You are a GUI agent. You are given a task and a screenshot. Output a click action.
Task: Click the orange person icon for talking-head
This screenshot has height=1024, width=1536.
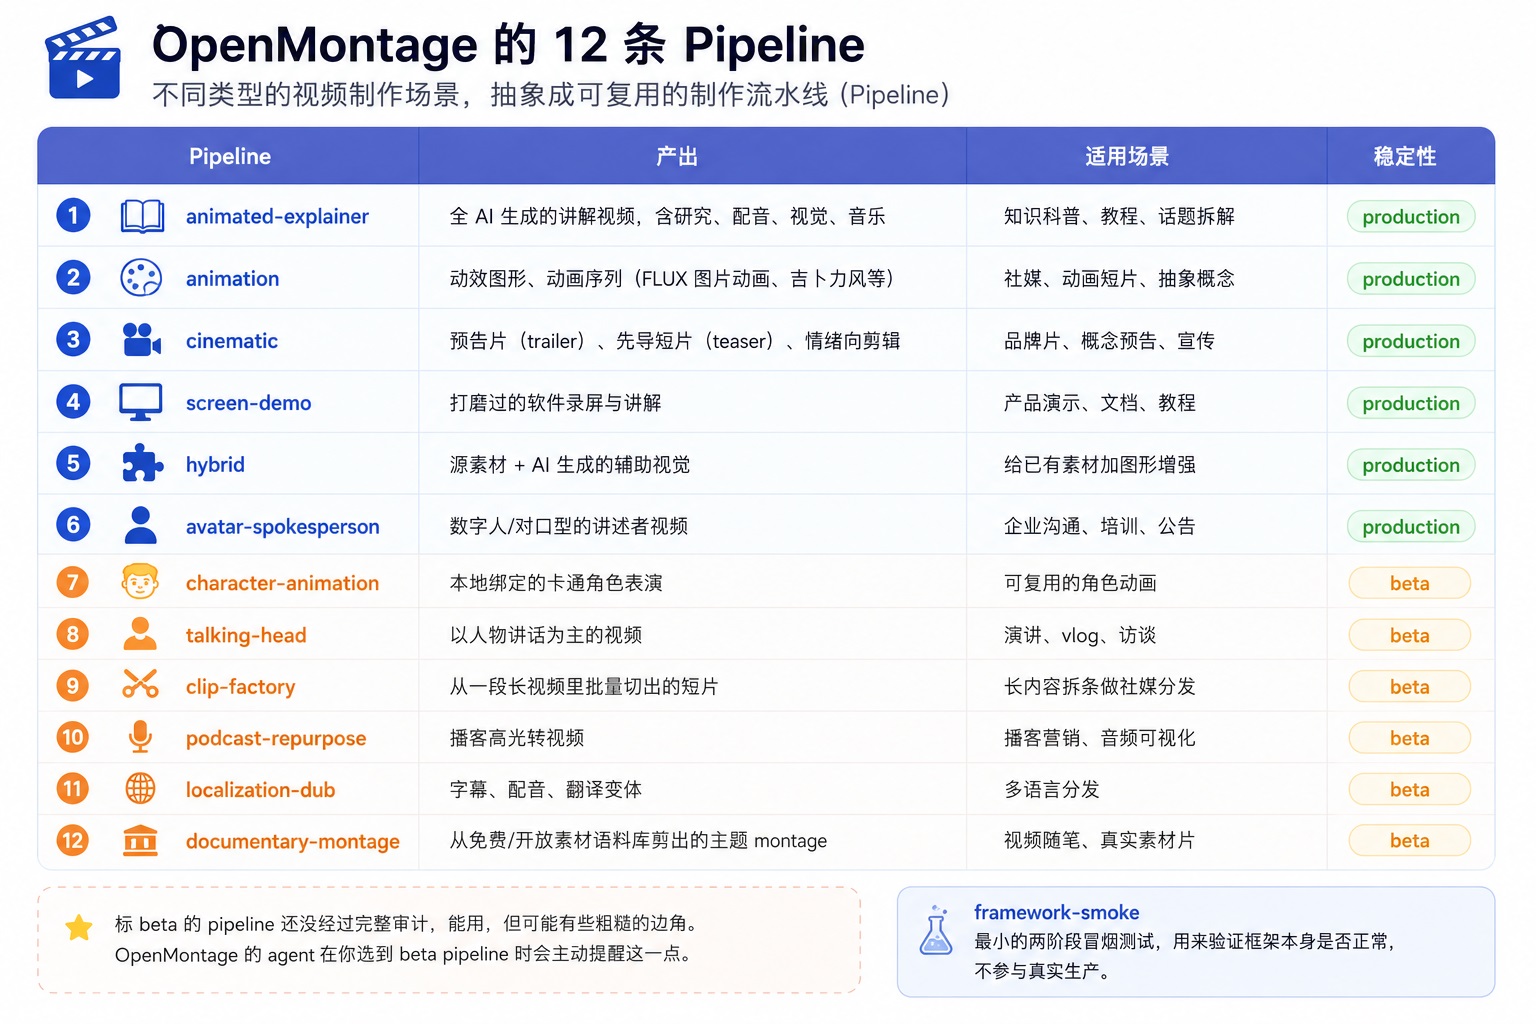(x=140, y=634)
